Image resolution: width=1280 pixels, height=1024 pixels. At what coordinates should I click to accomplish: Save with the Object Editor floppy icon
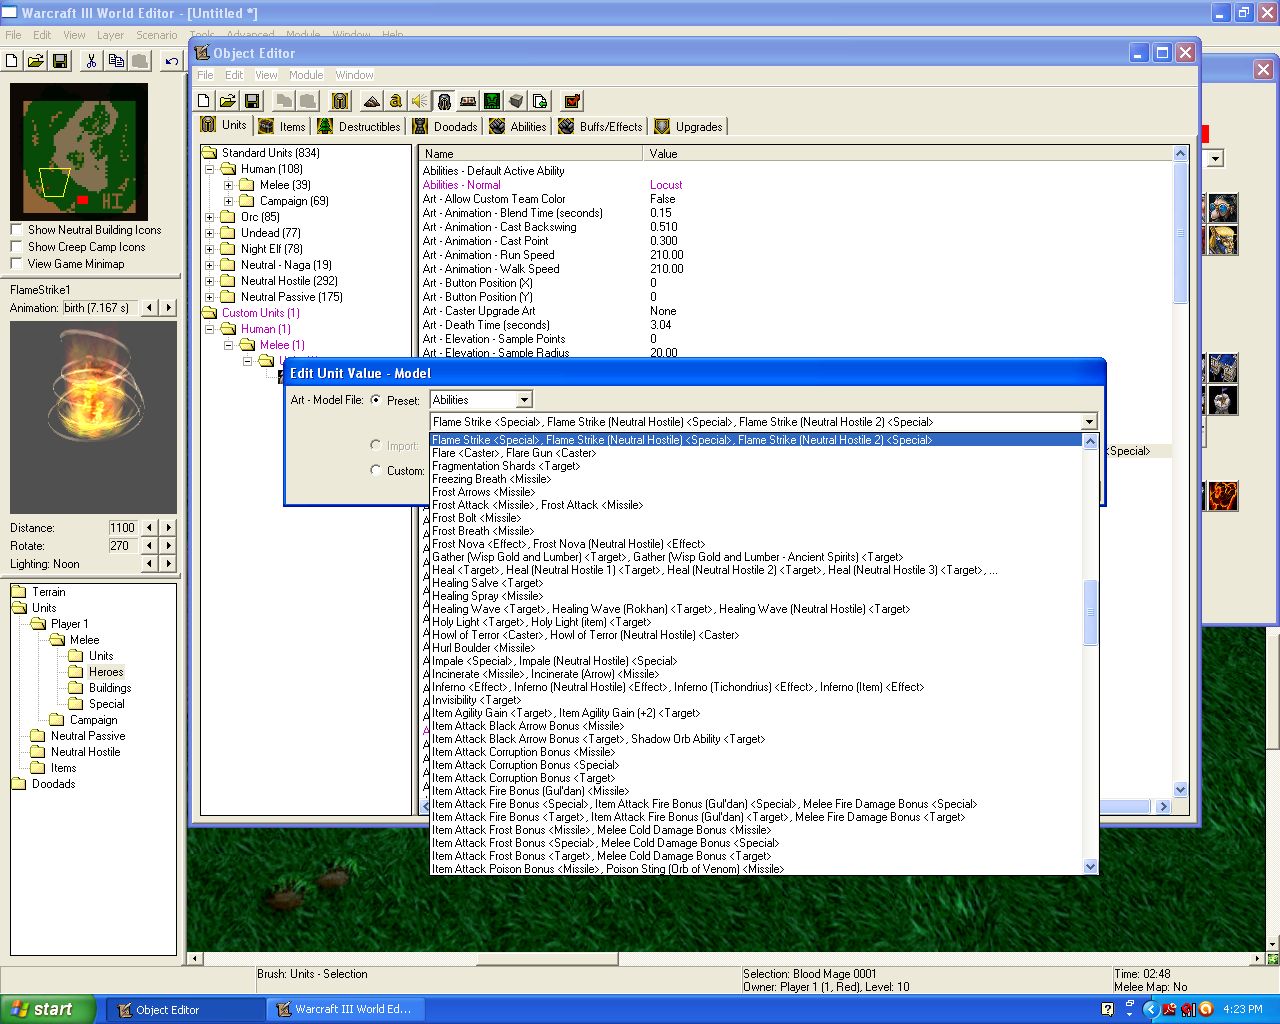(x=252, y=101)
